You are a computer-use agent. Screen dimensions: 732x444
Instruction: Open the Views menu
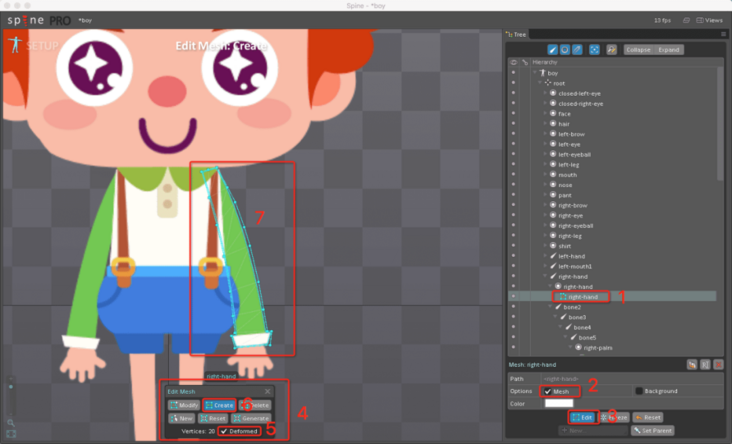(x=710, y=21)
